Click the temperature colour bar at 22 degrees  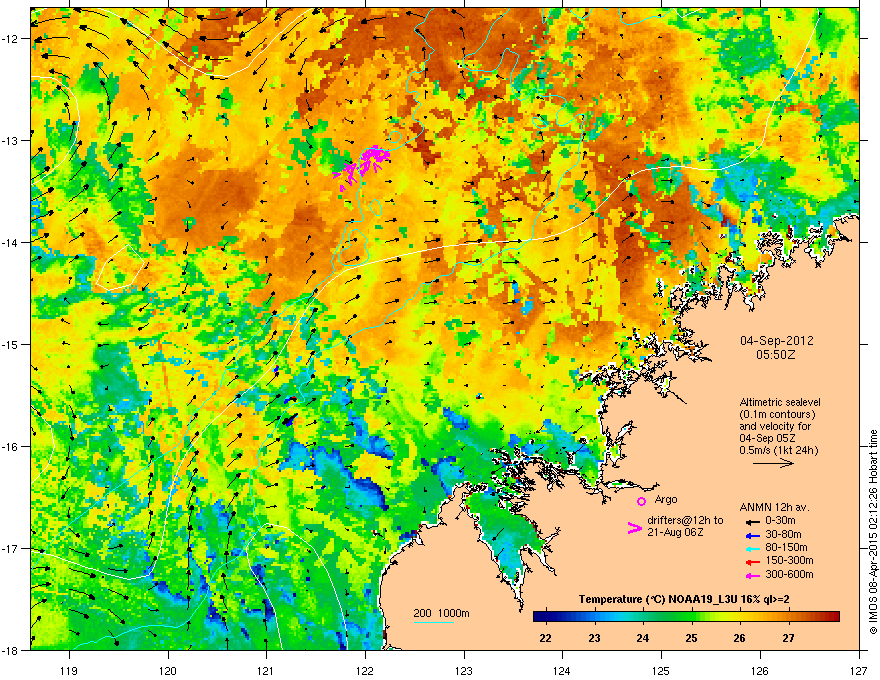546,617
